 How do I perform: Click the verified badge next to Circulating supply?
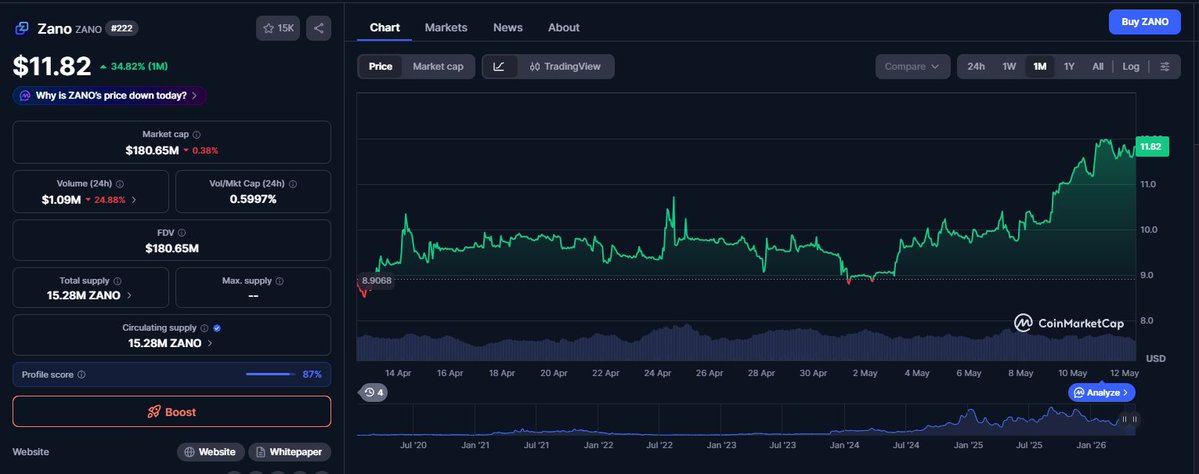[217, 328]
